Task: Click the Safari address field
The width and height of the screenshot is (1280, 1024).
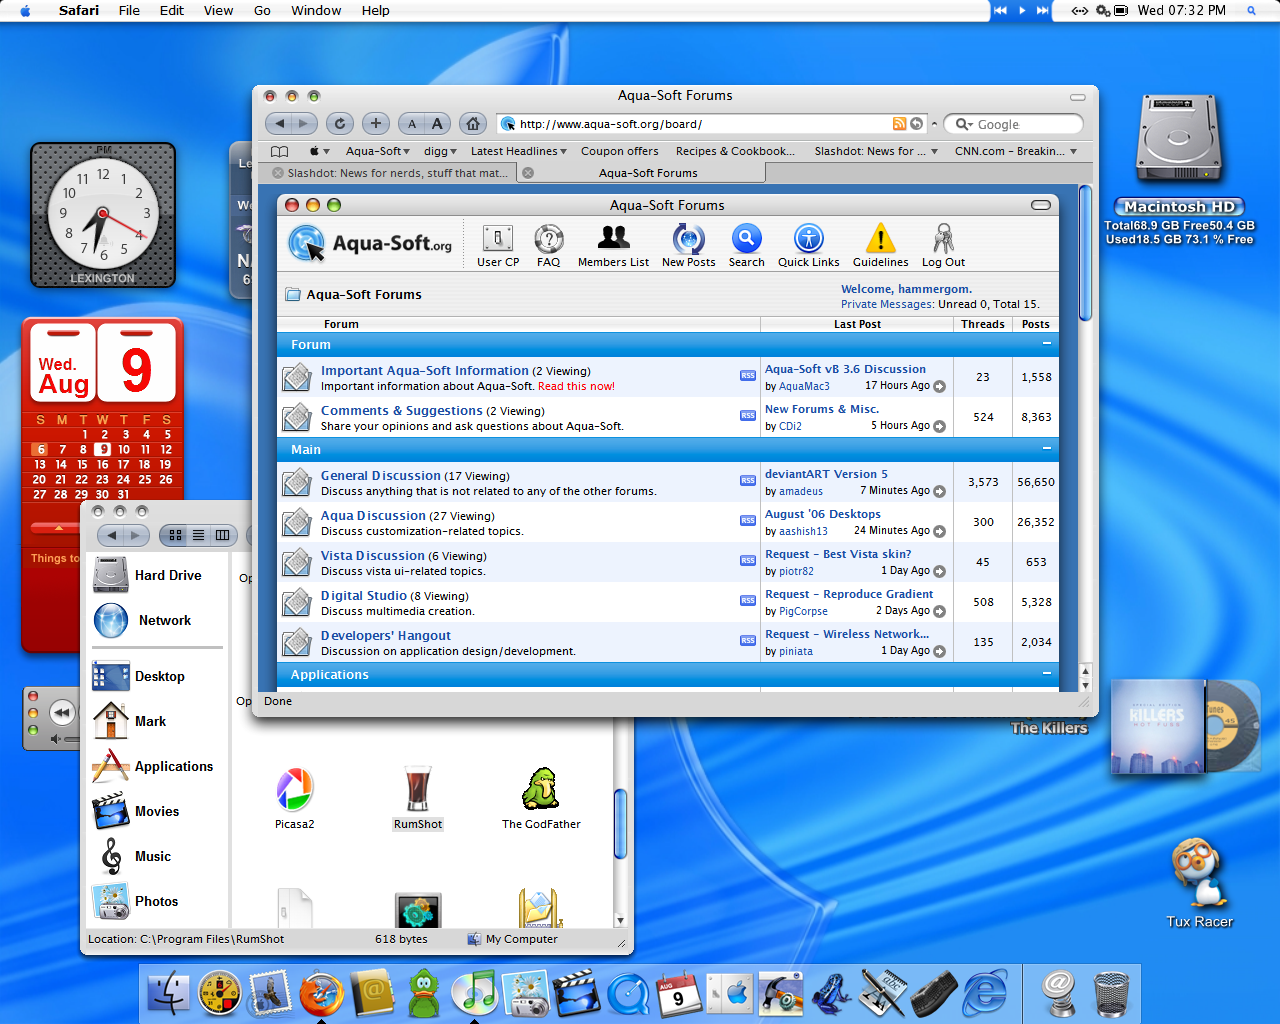Action: pyautogui.click(x=695, y=124)
